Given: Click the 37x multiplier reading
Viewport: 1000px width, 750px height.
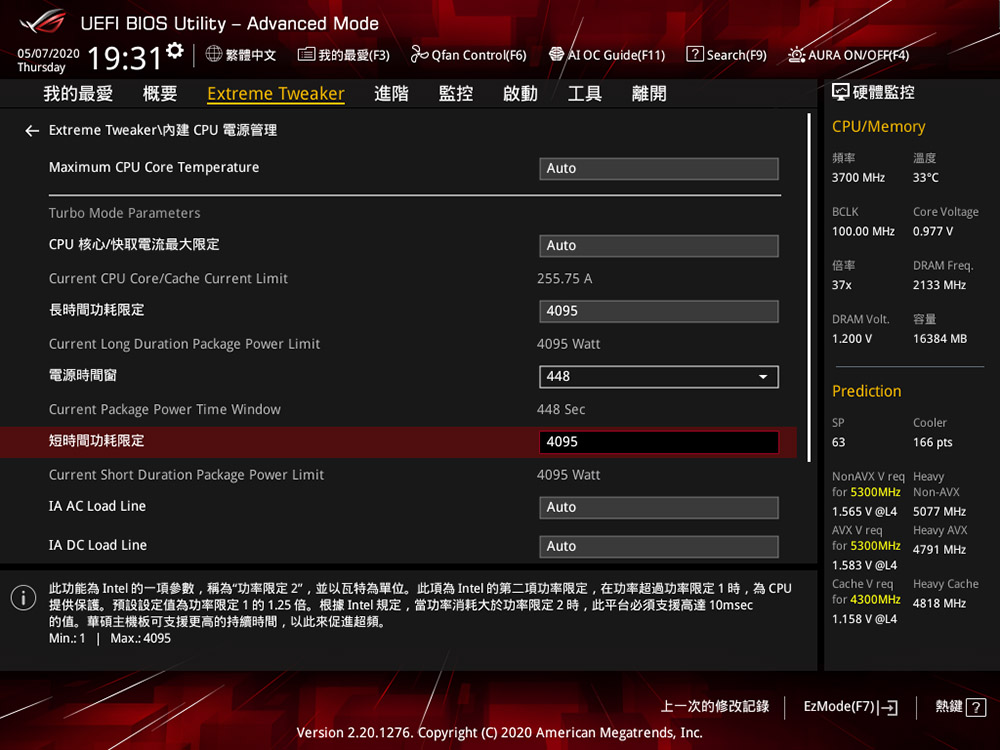Looking at the screenshot, I should pos(841,285).
